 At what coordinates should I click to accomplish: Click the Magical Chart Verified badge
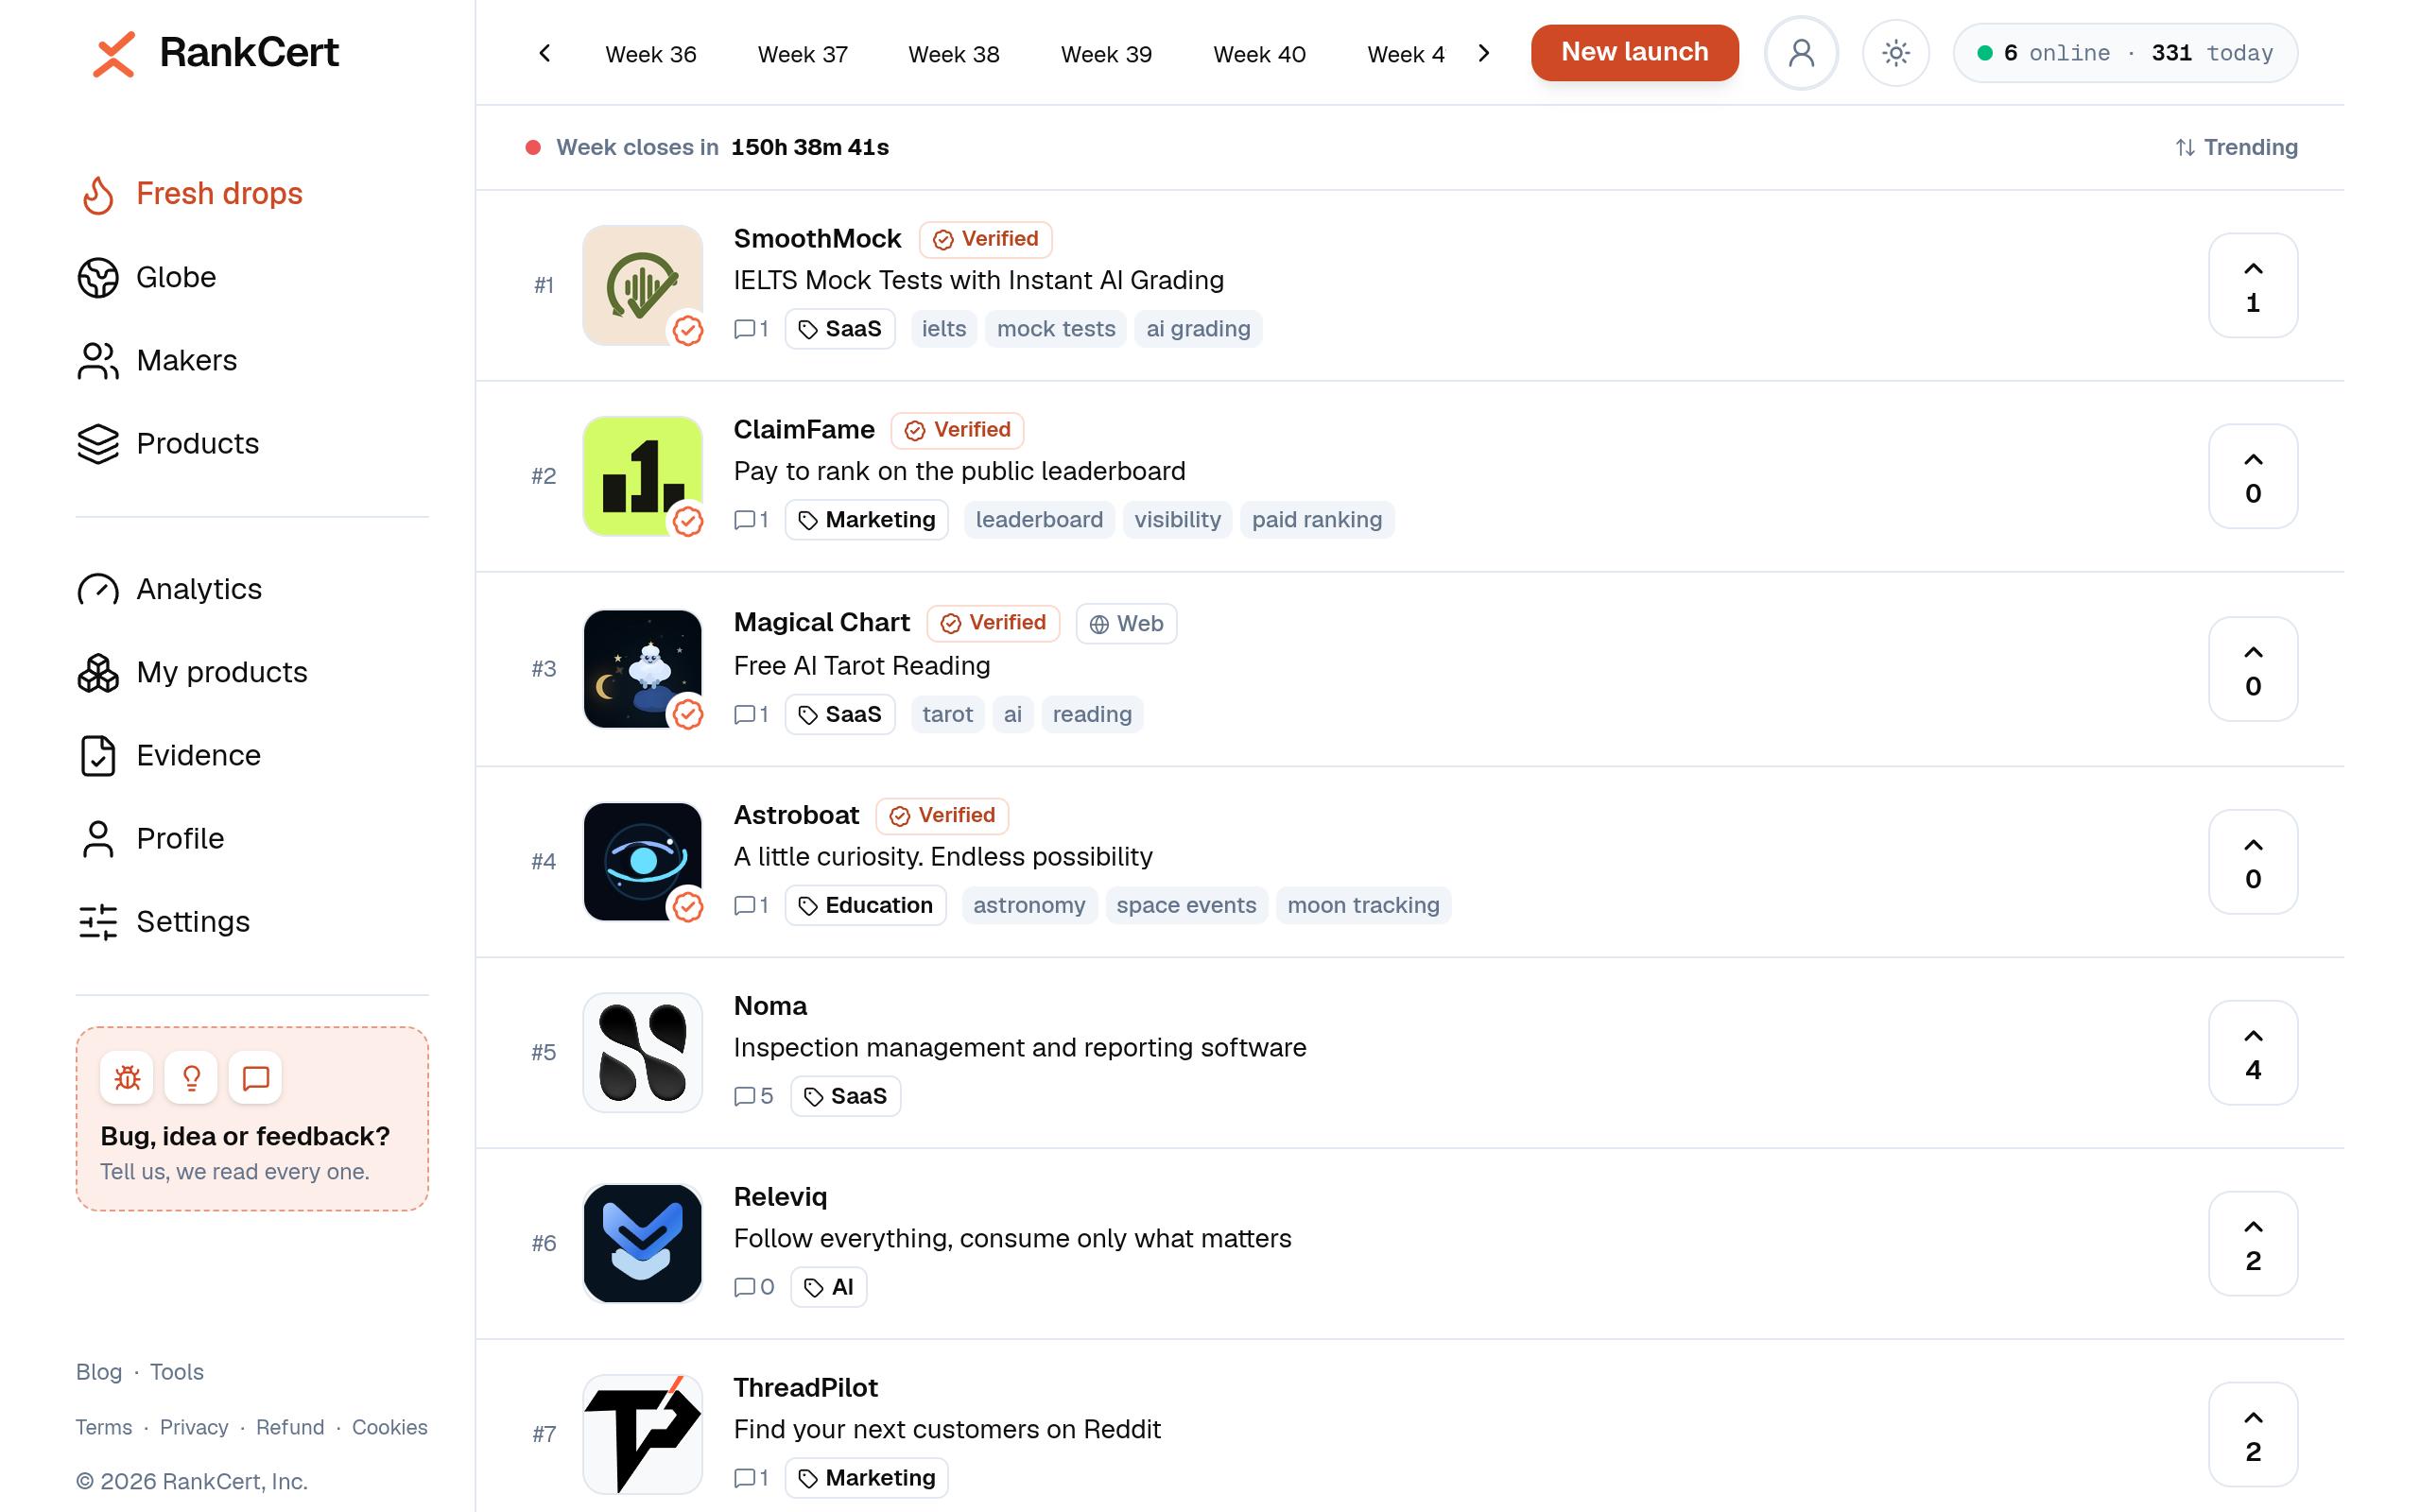(x=993, y=623)
